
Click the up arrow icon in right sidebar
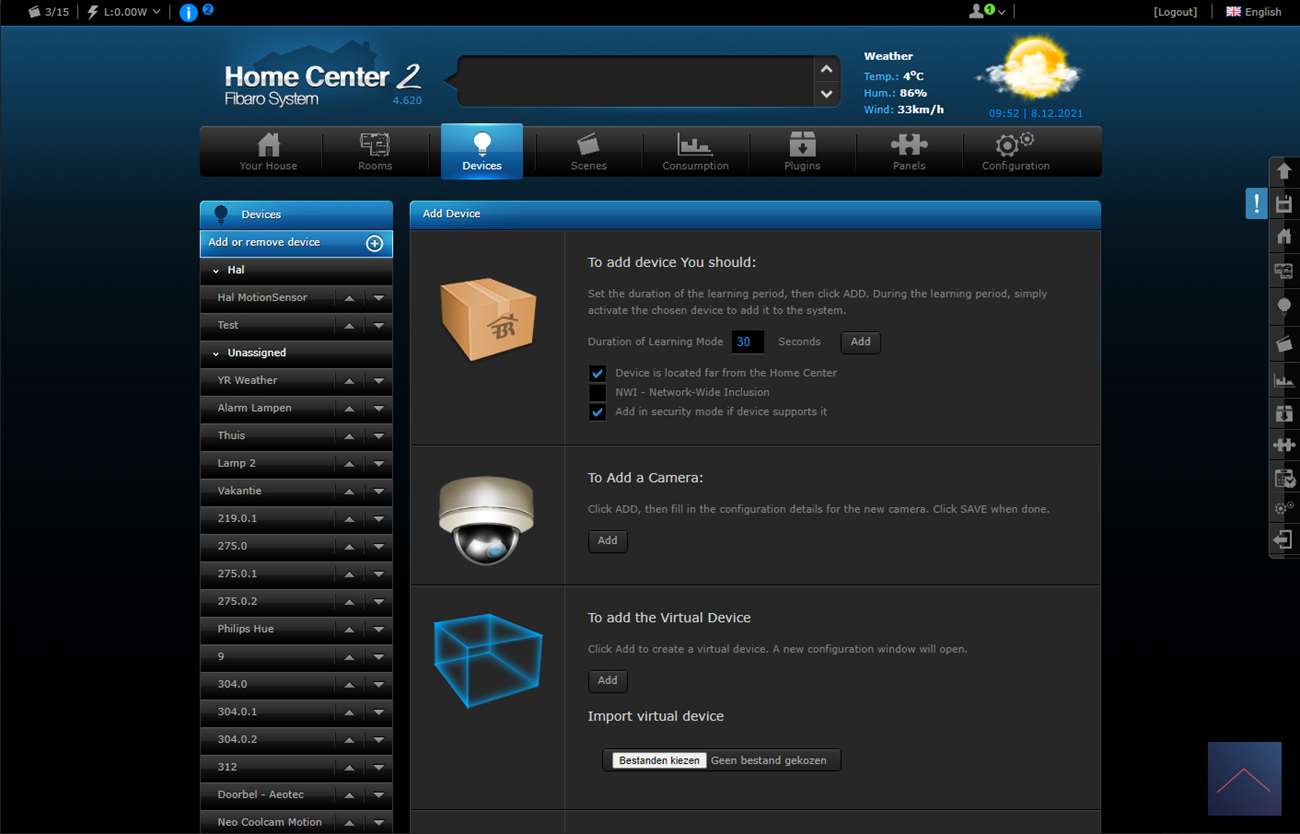click(x=1284, y=171)
